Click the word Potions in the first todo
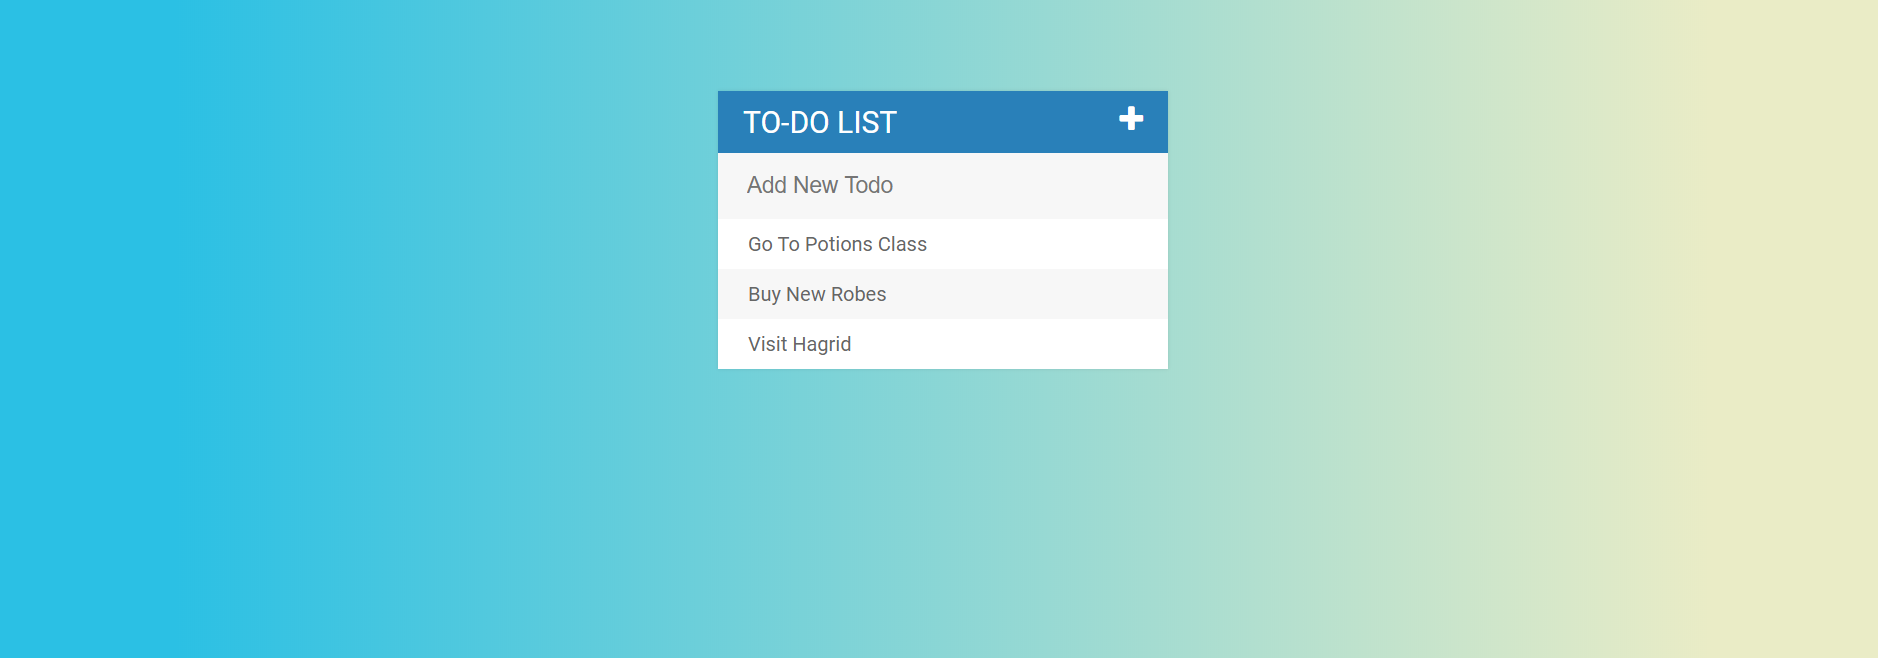This screenshot has height=658, width=1878. 838,244
